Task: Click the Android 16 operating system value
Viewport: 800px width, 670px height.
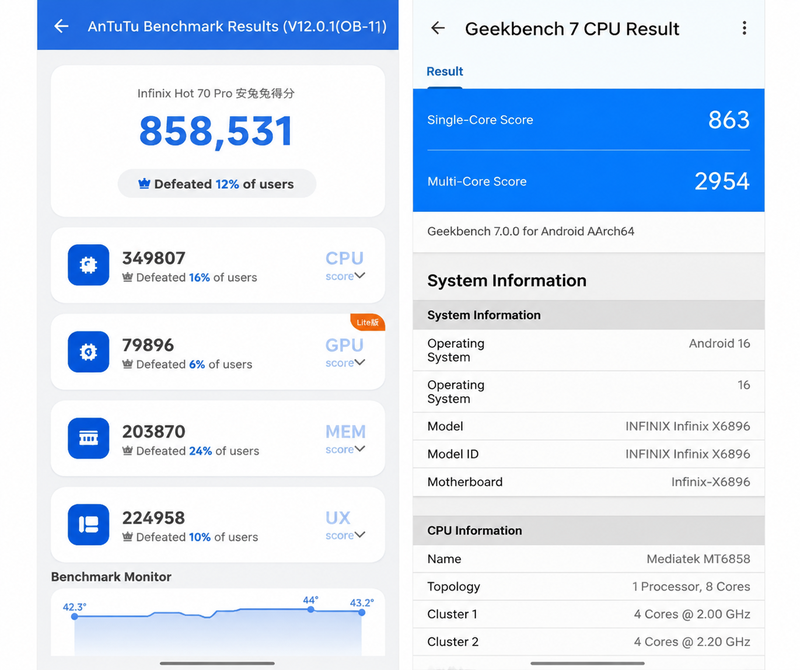Action: coord(719,343)
